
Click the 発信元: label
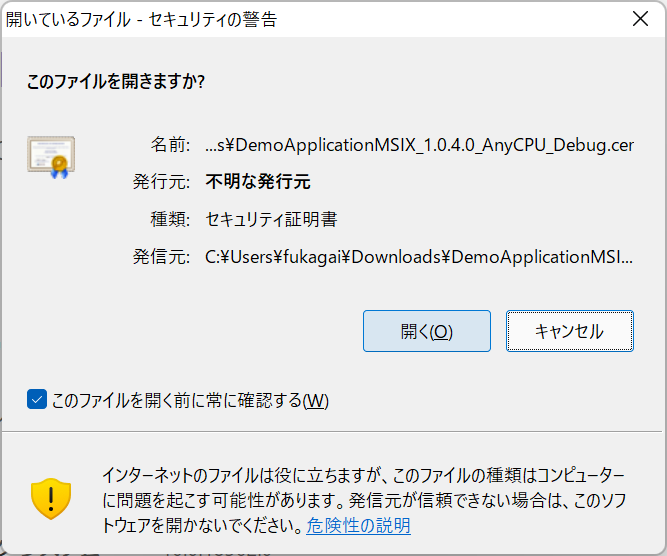(x=161, y=257)
